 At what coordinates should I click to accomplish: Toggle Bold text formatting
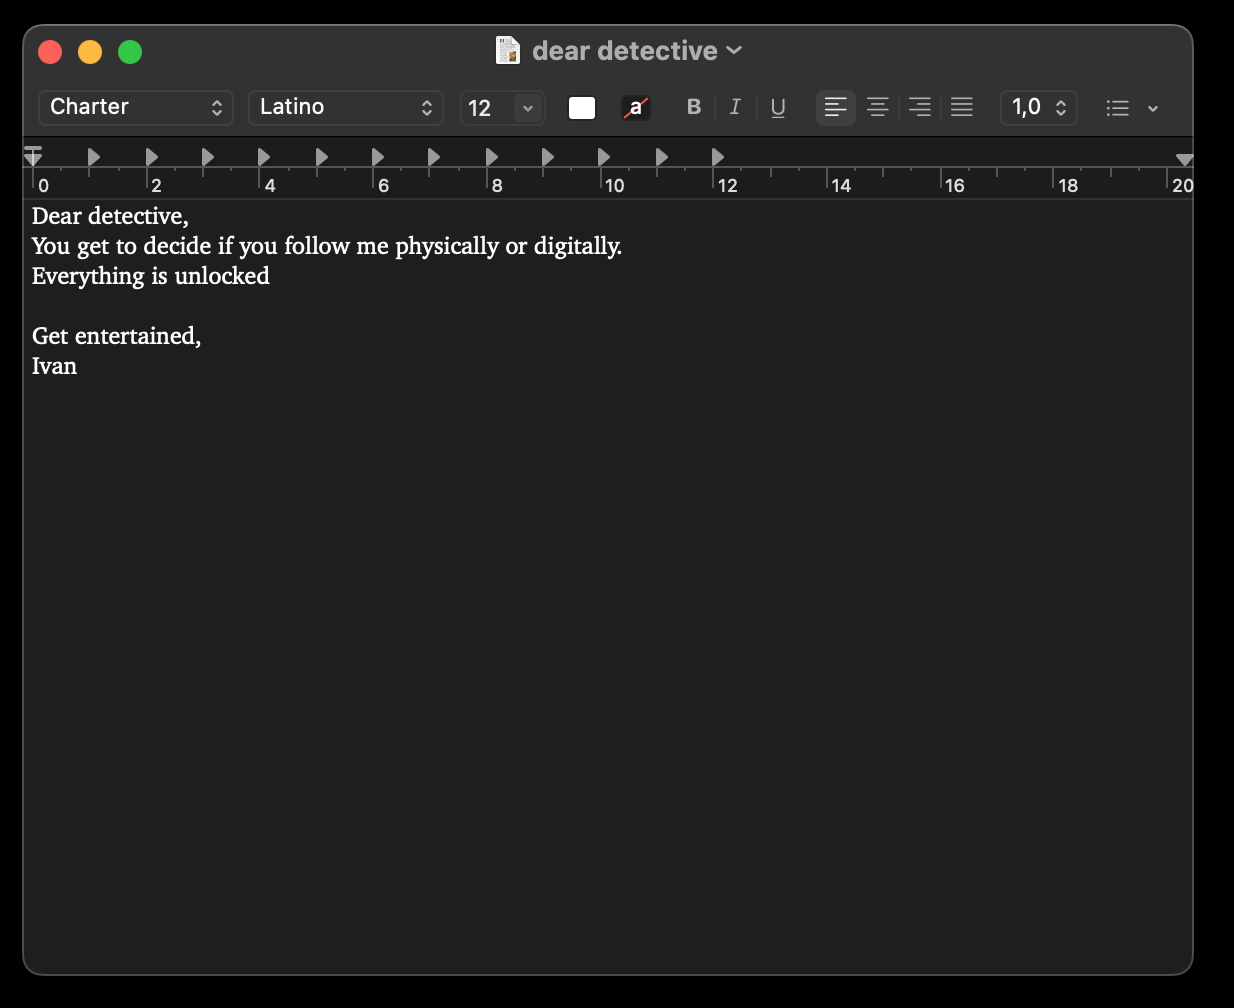694,107
